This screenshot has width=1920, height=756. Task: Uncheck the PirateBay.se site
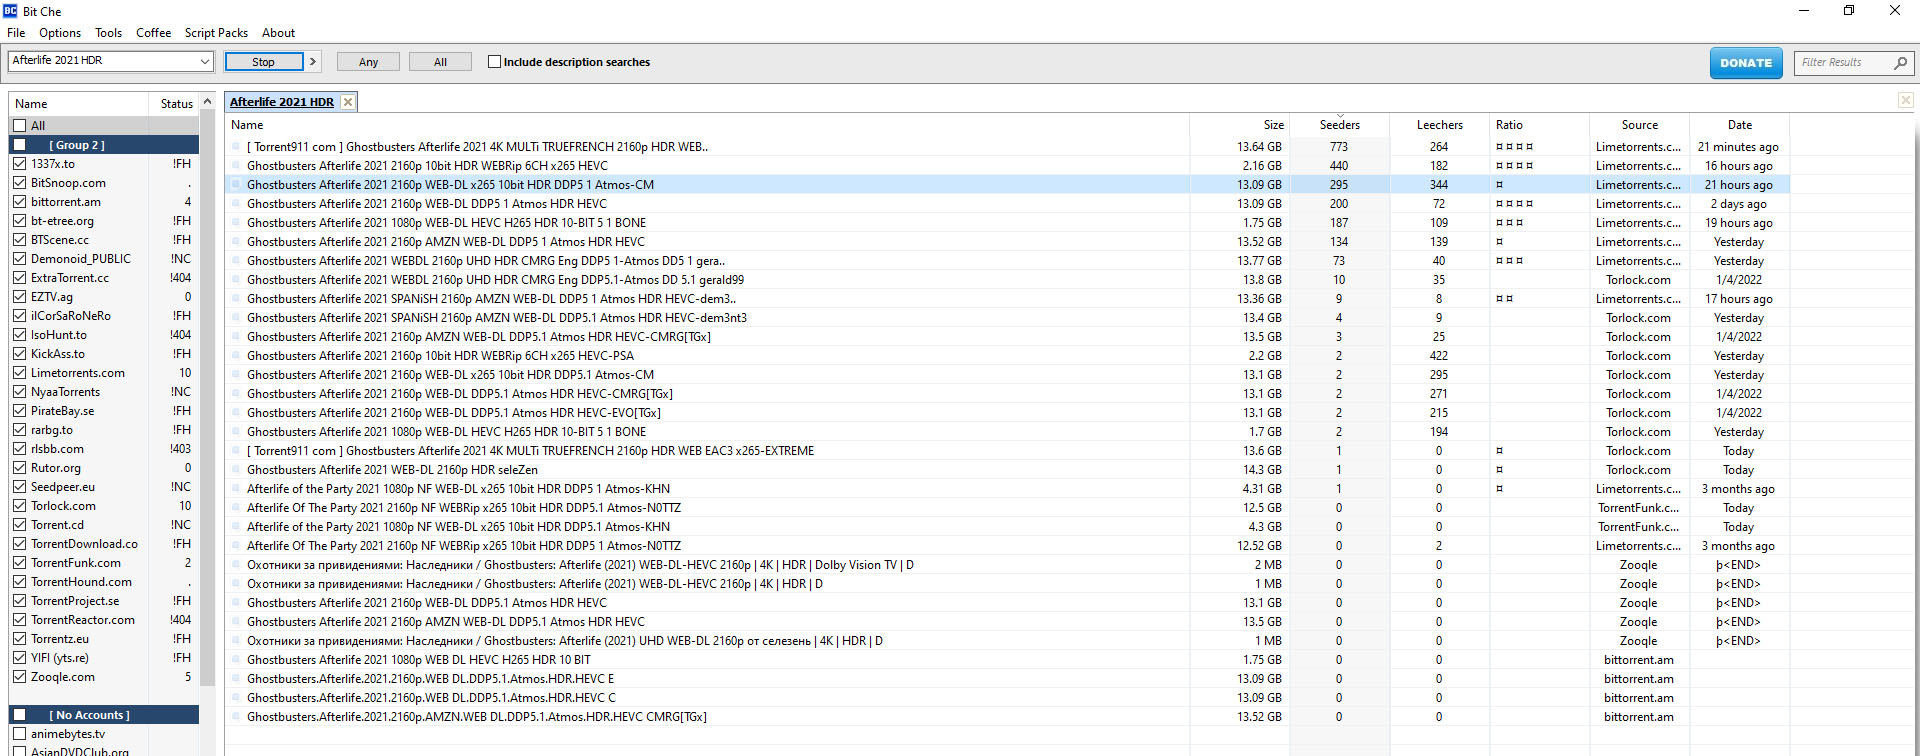[19, 411]
